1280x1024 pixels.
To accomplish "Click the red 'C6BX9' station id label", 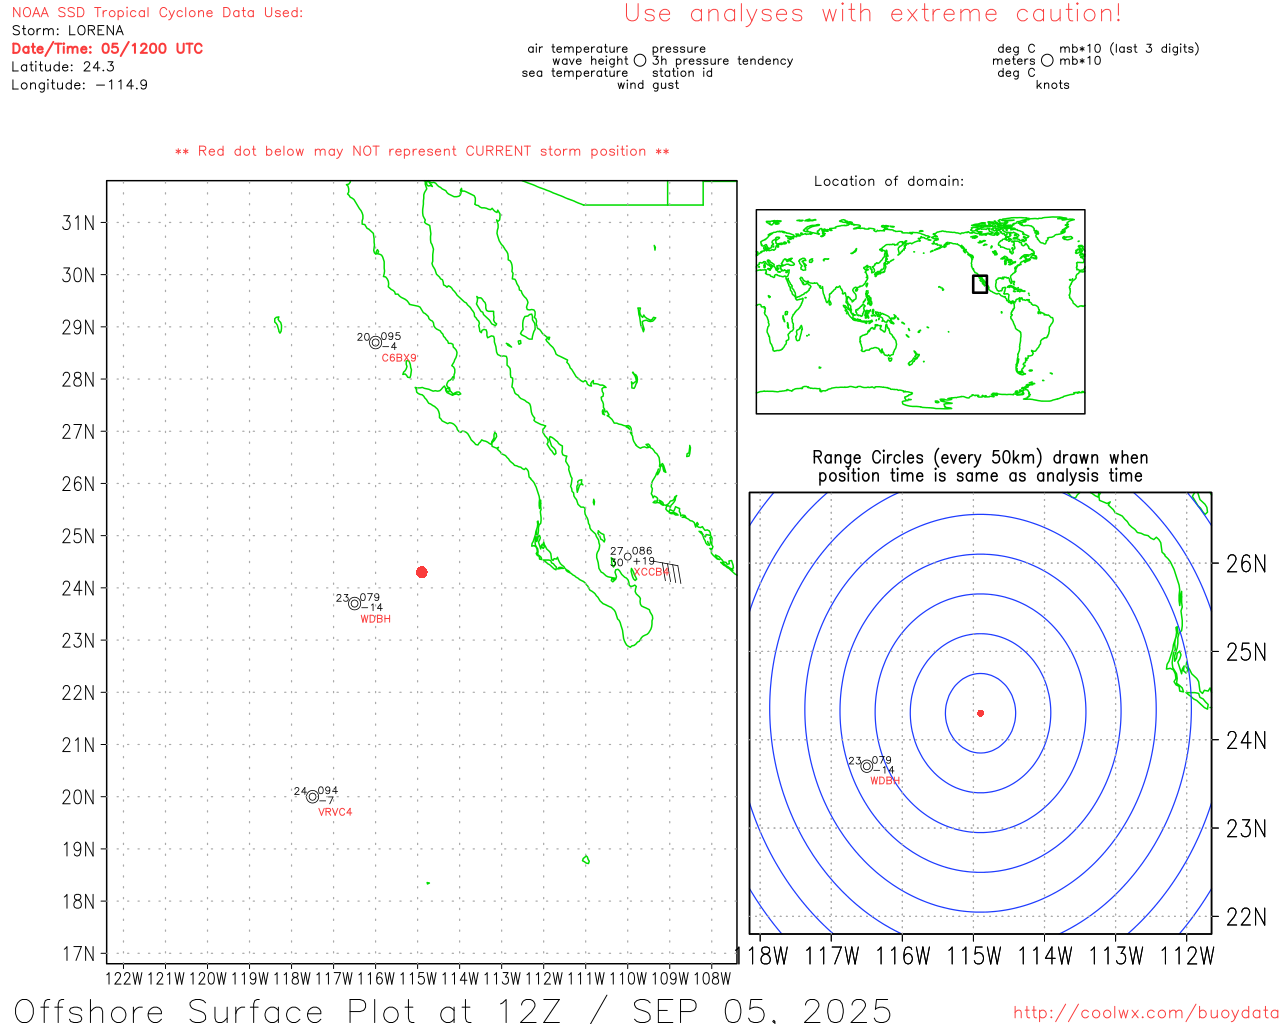I will pyautogui.click(x=399, y=358).
